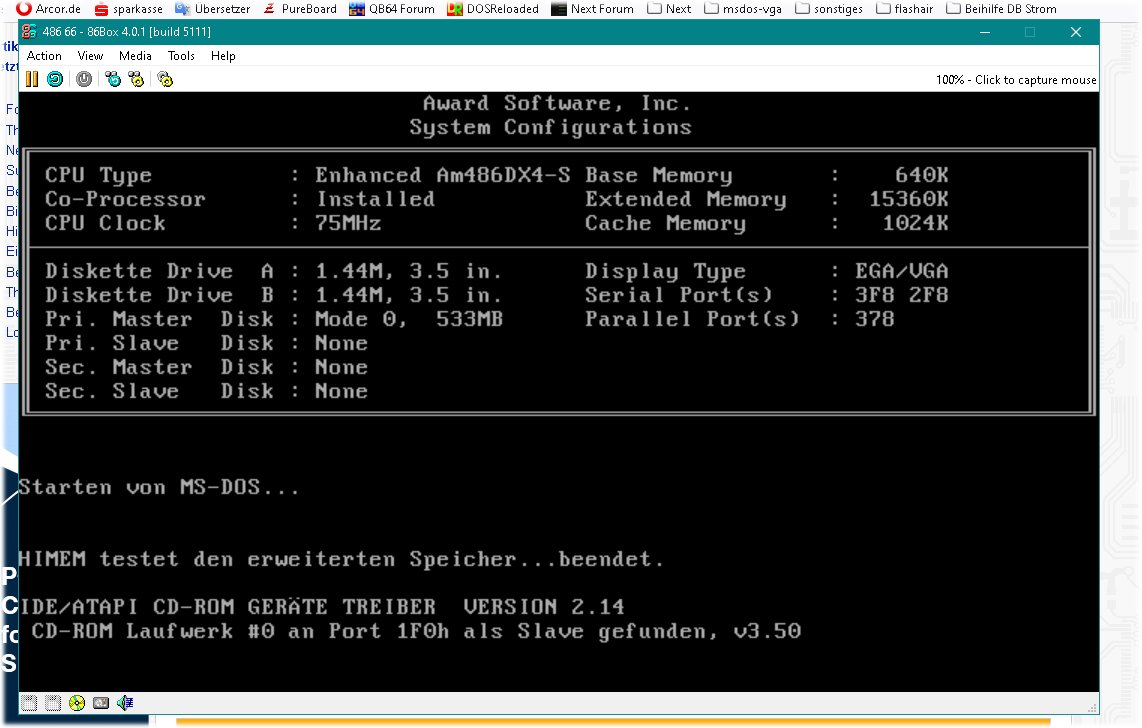Click the sound speaker status icon

pos(125,703)
